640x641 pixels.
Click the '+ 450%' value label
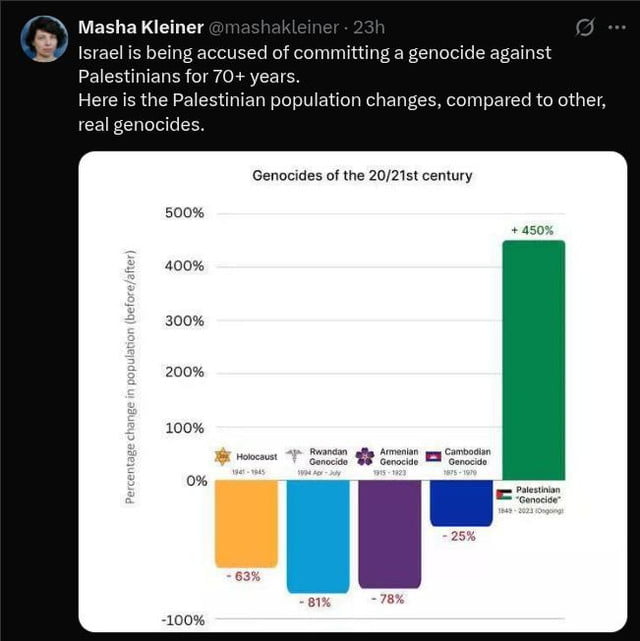tap(532, 230)
